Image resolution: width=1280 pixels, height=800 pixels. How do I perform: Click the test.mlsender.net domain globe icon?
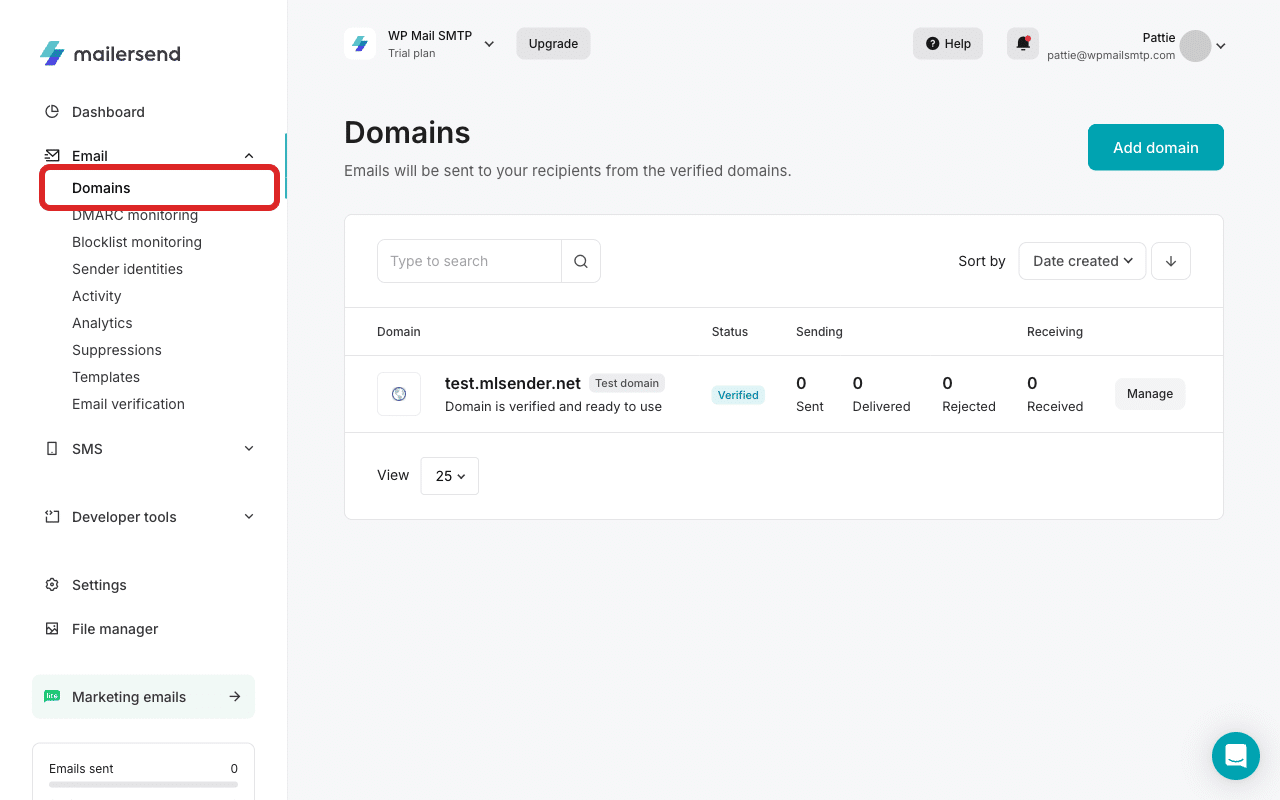click(399, 393)
